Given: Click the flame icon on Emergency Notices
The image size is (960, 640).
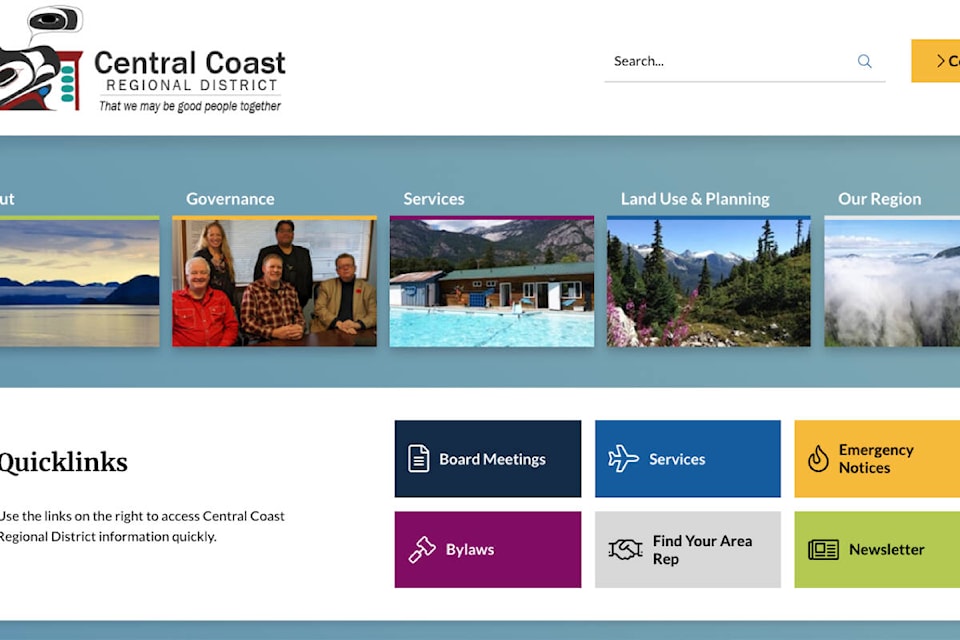Looking at the screenshot, I should (x=818, y=458).
